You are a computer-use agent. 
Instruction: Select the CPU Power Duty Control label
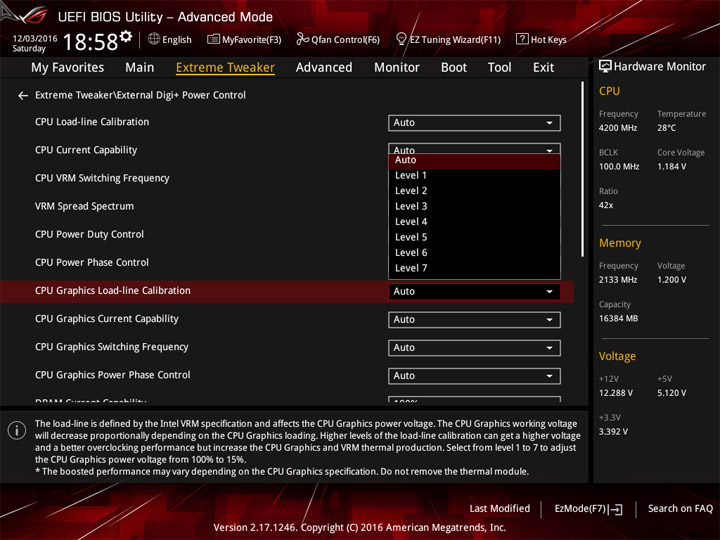coord(89,234)
